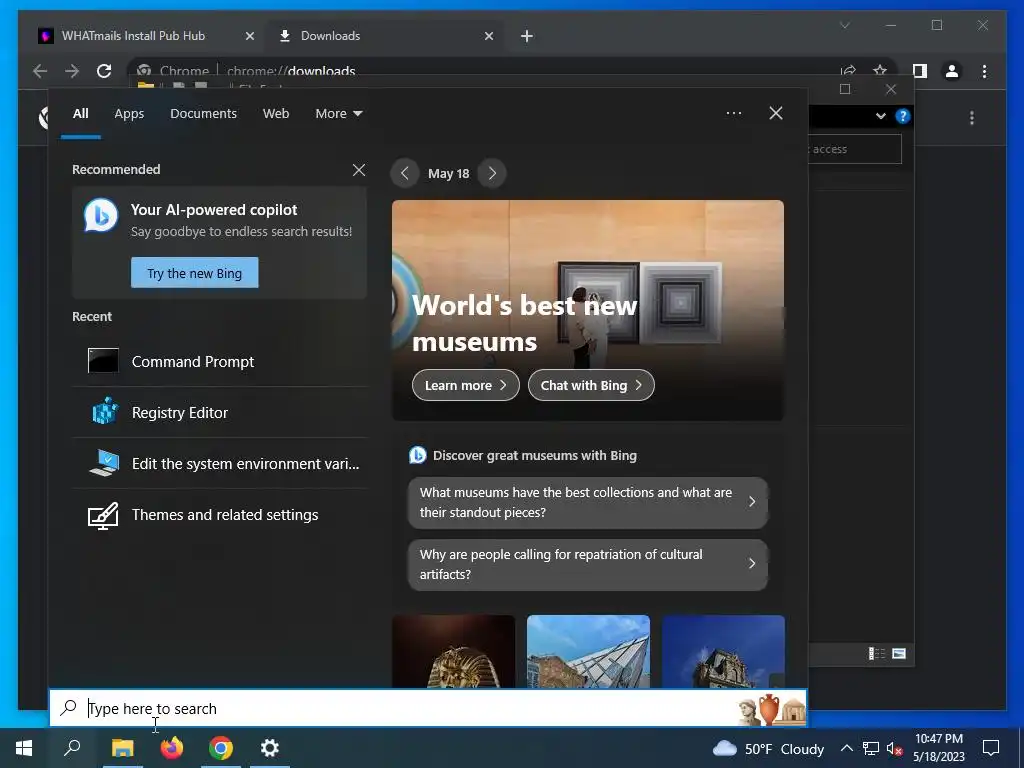
Task: Switch File Explorer to large icons view
Action: (899, 653)
